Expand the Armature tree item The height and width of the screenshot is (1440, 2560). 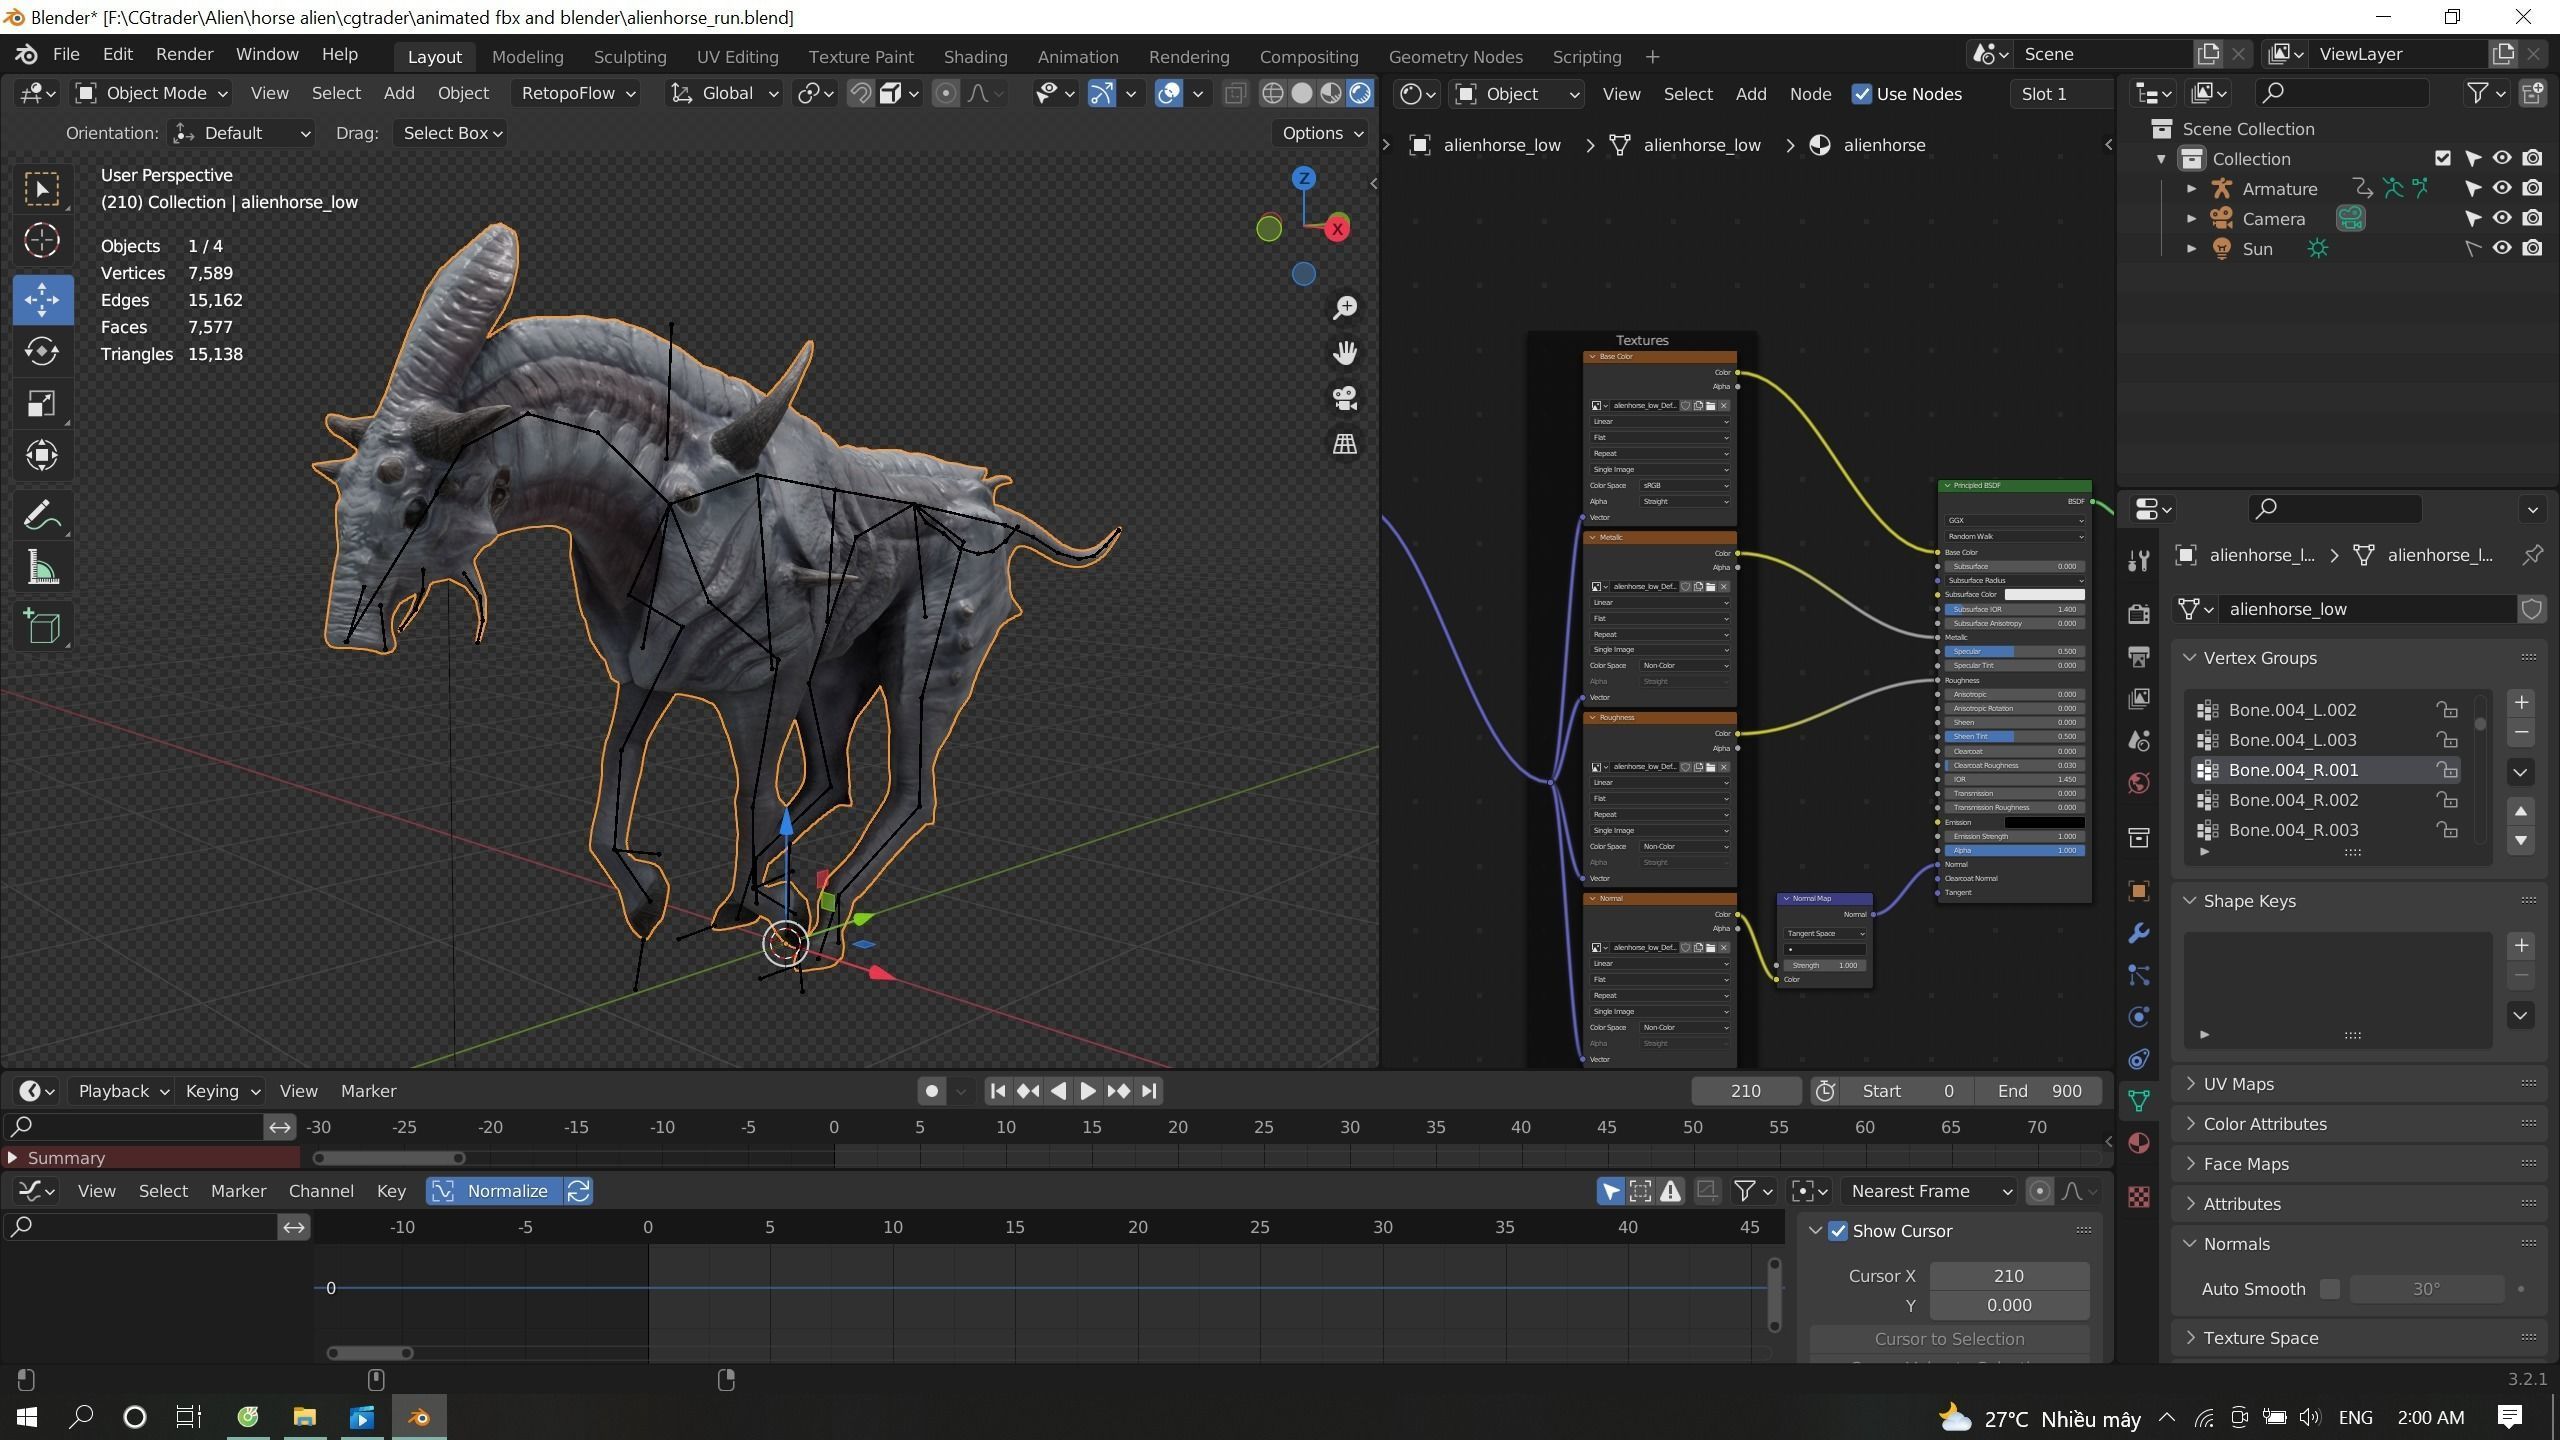pyautogui.click(x=2191, y=188)
